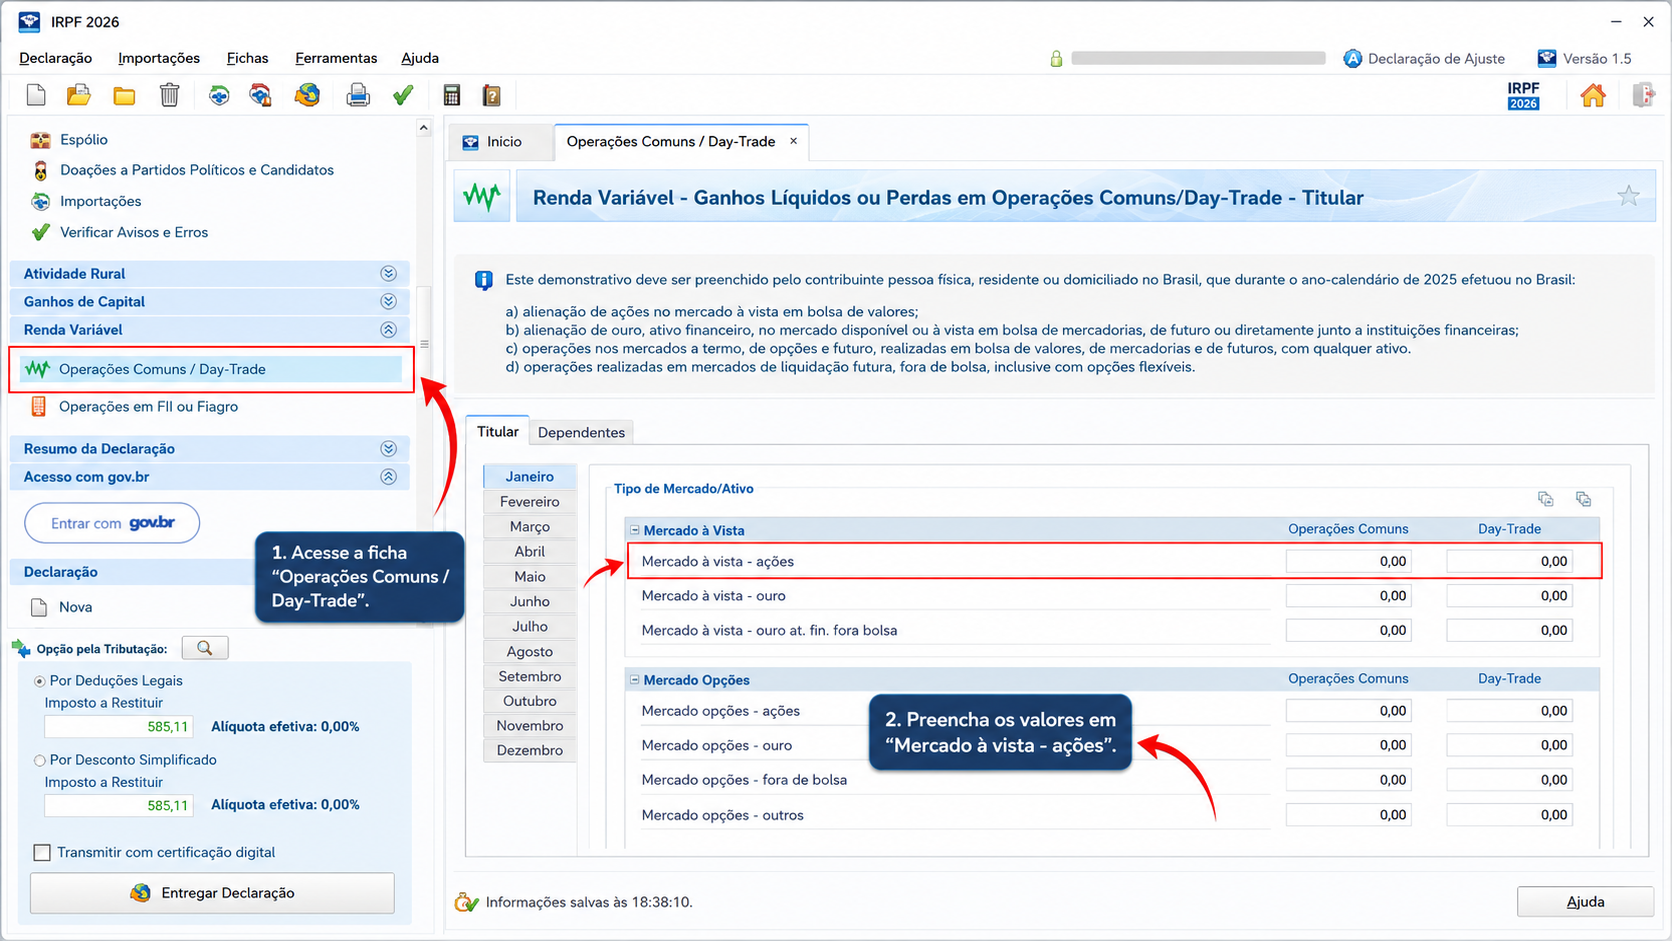Click the Entregar Declaração button

[212, 893]
